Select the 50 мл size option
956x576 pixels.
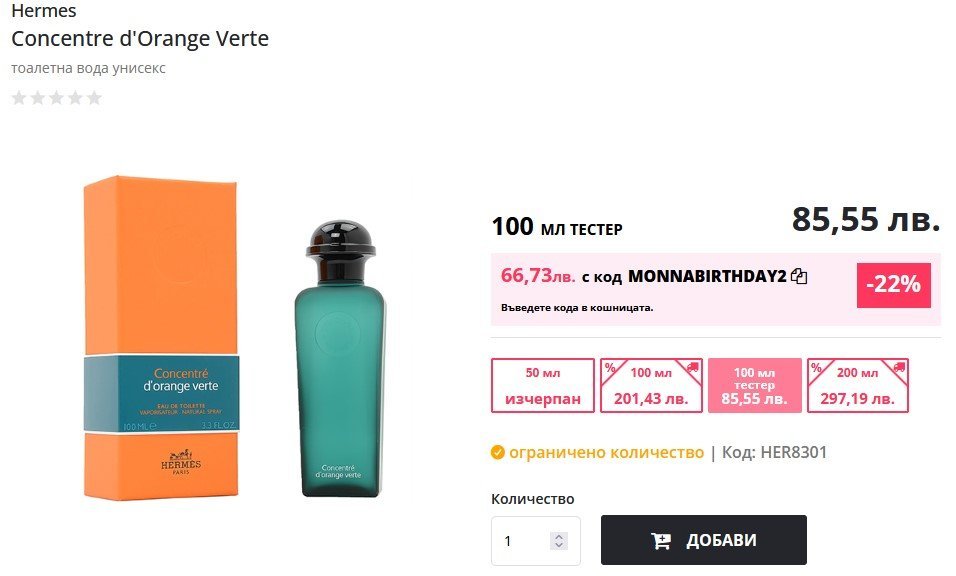click(x=543, y=386)
